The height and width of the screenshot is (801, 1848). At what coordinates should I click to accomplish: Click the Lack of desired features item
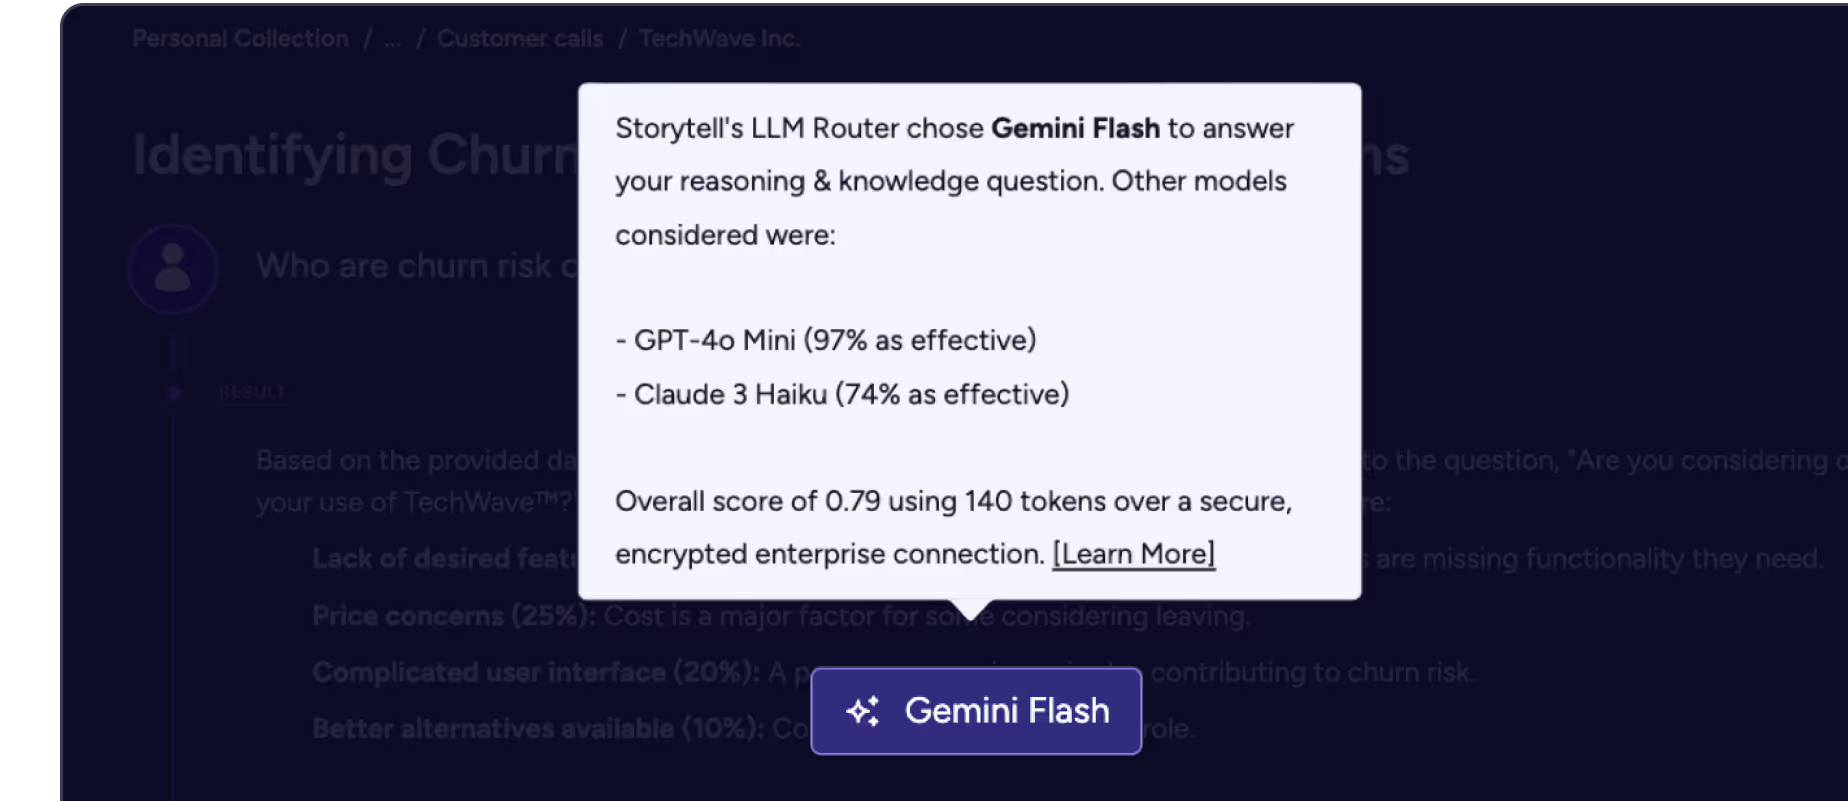[x=445, y=559]
